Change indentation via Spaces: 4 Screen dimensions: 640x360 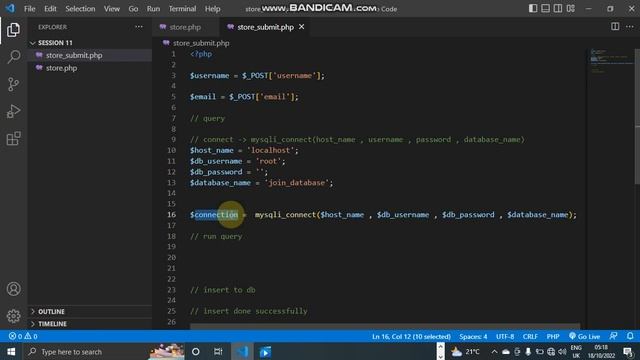coord(473,336)
